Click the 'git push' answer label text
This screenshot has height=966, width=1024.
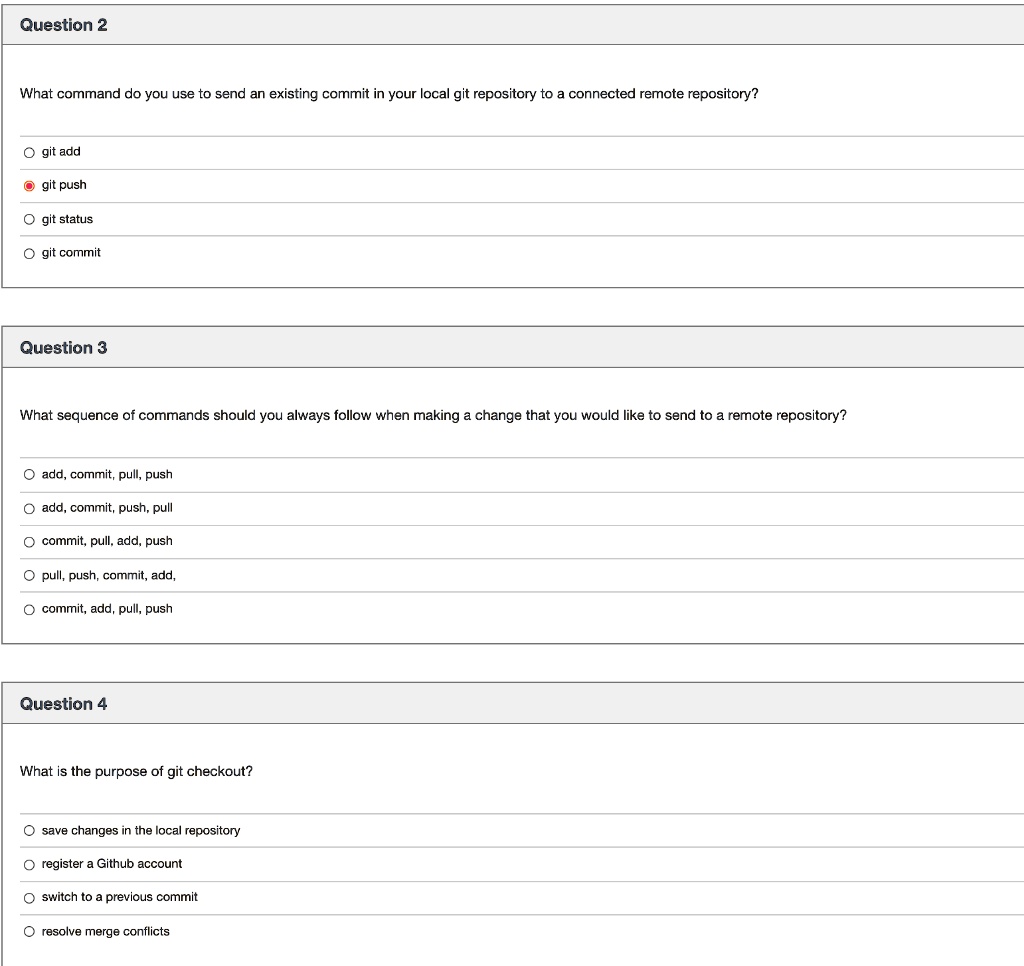pos(64,185)
